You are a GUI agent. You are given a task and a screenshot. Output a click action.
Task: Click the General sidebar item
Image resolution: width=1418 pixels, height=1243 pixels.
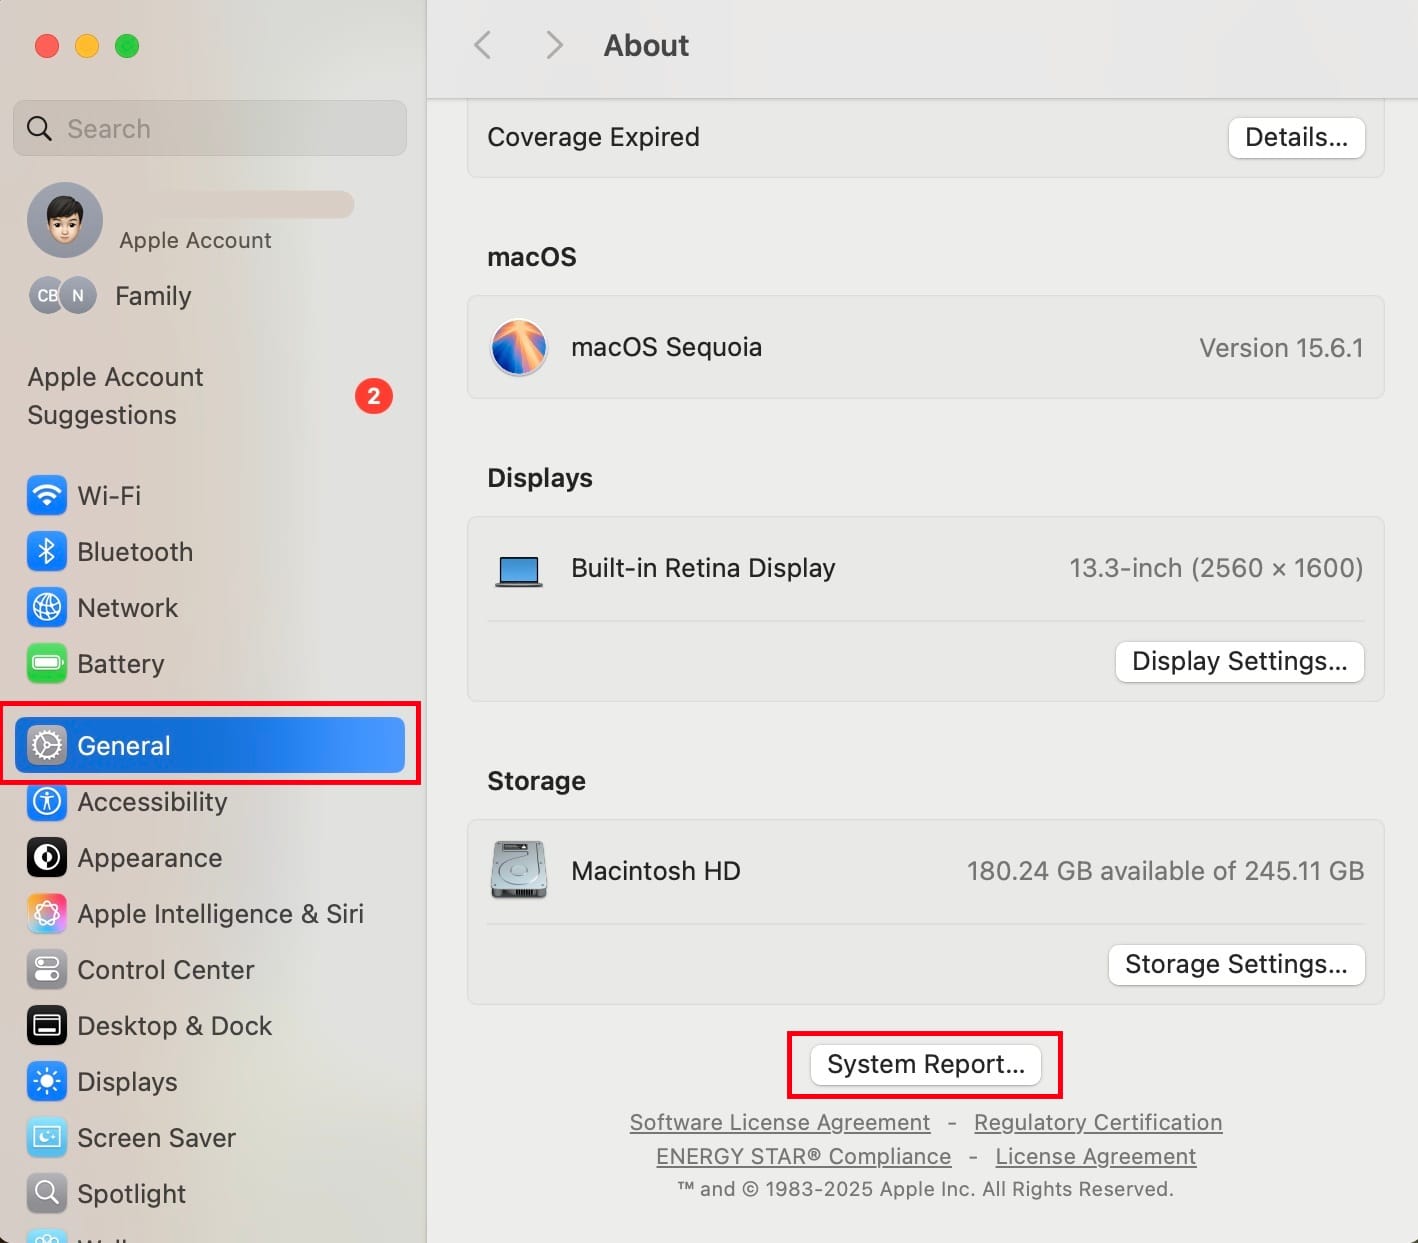tap(209, 746)
